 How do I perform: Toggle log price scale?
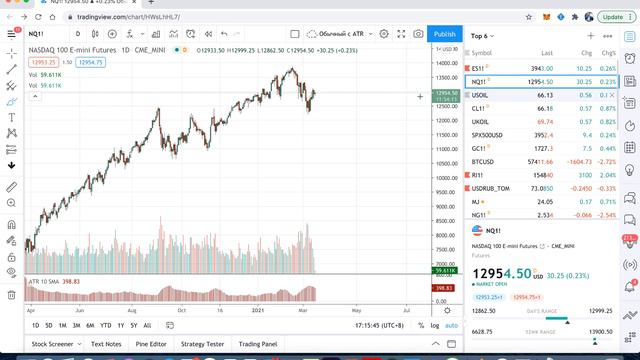(x=435, y=325)
